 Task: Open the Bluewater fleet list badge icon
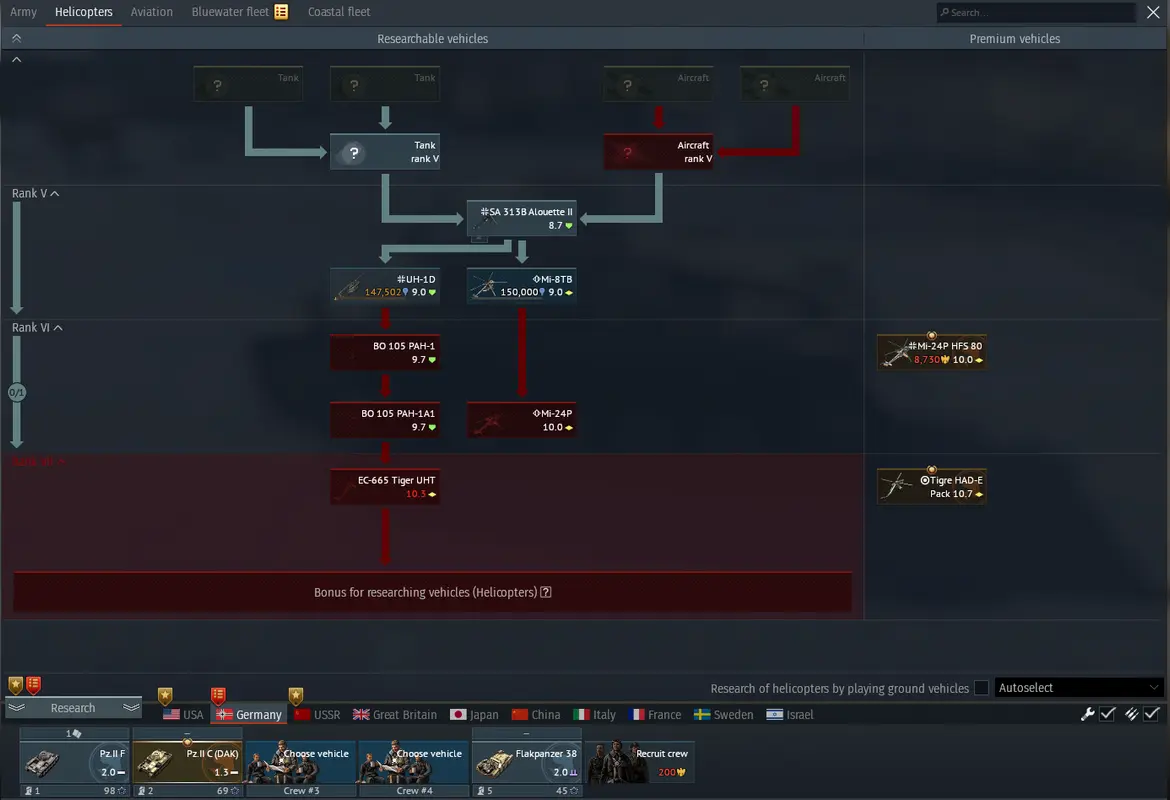tap(281, 12)
